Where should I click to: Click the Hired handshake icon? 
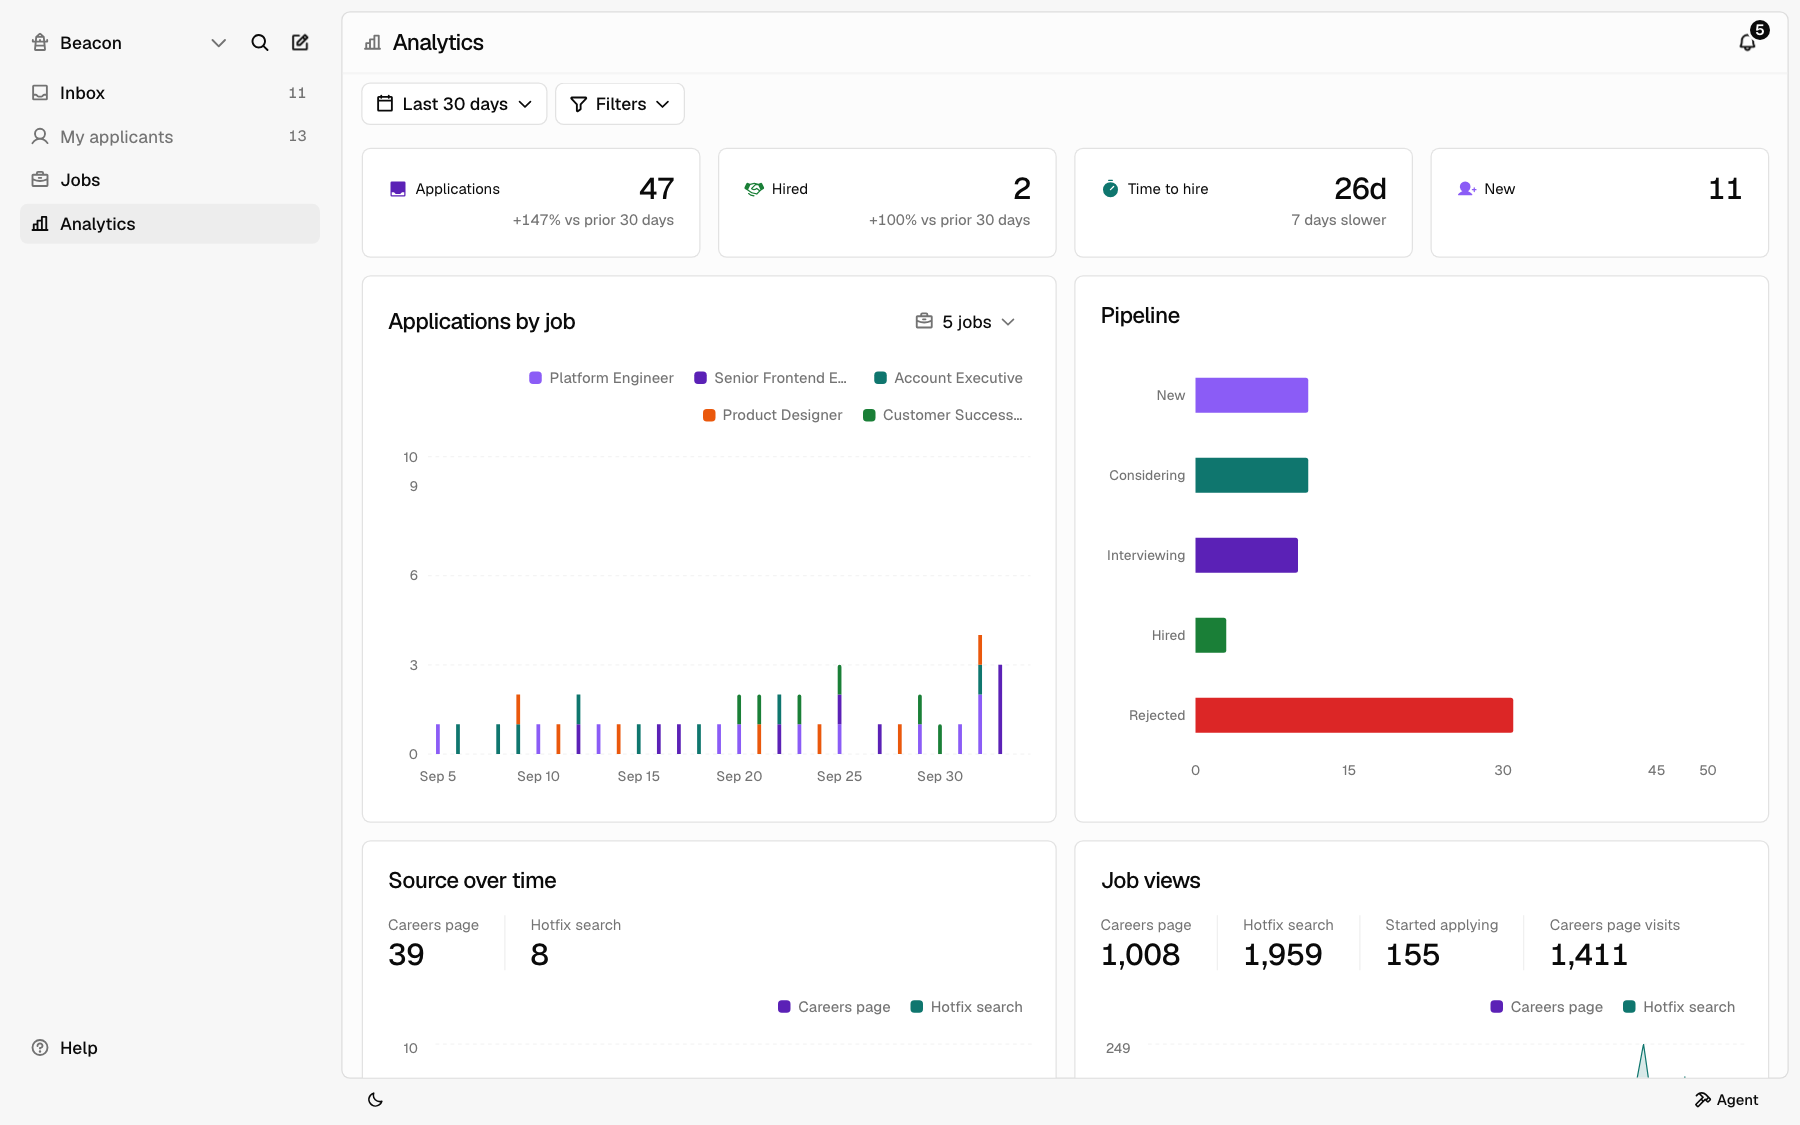[754, 189]
